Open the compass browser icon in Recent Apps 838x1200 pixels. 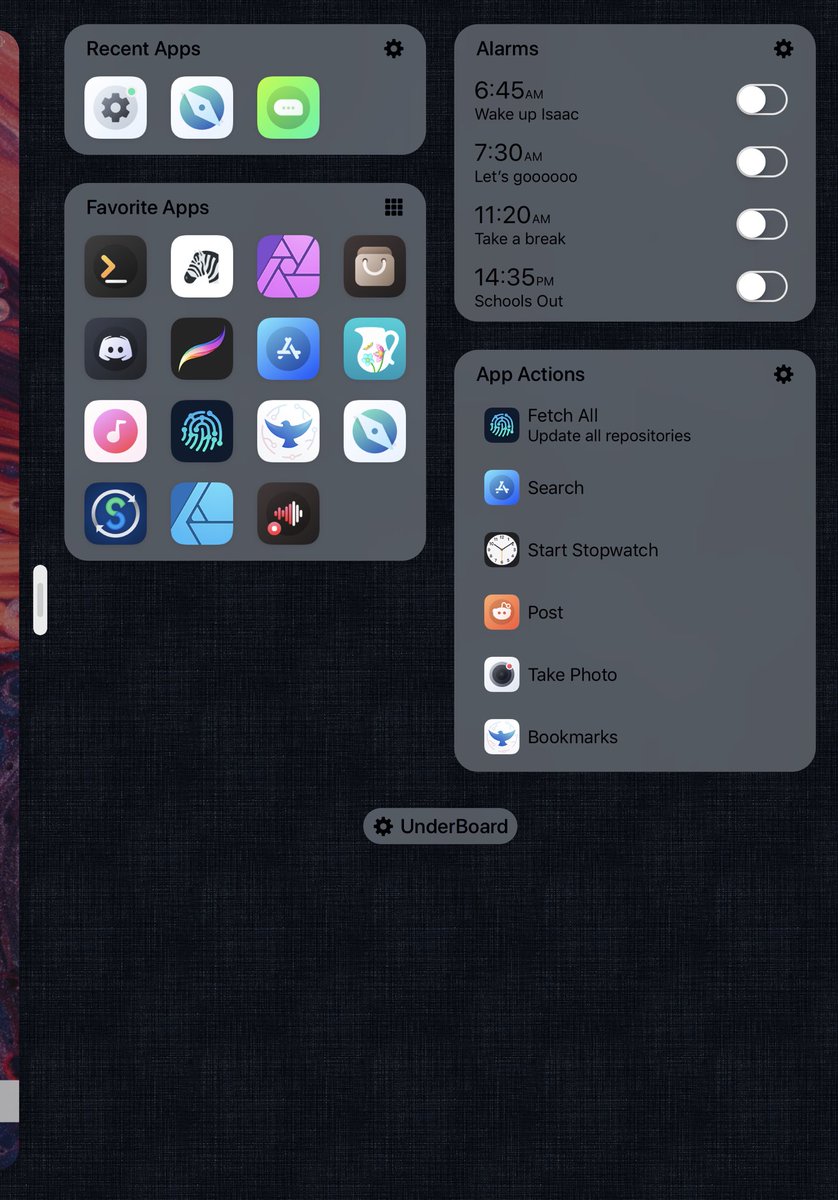202,108
